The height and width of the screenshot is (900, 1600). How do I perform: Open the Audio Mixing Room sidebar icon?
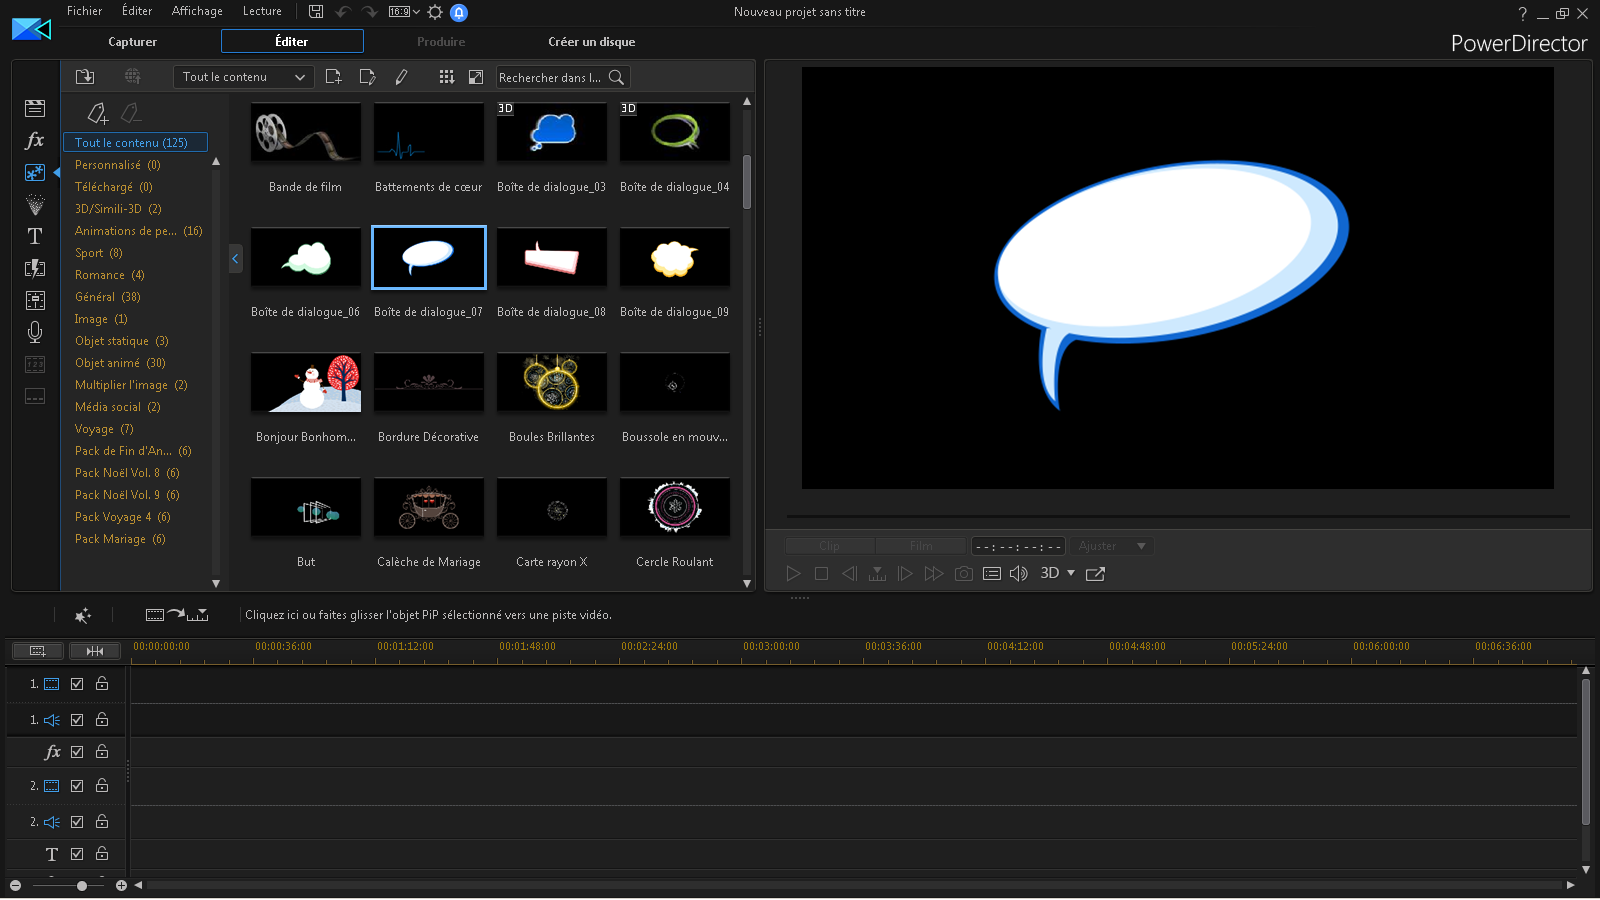[x=35, y=300]
